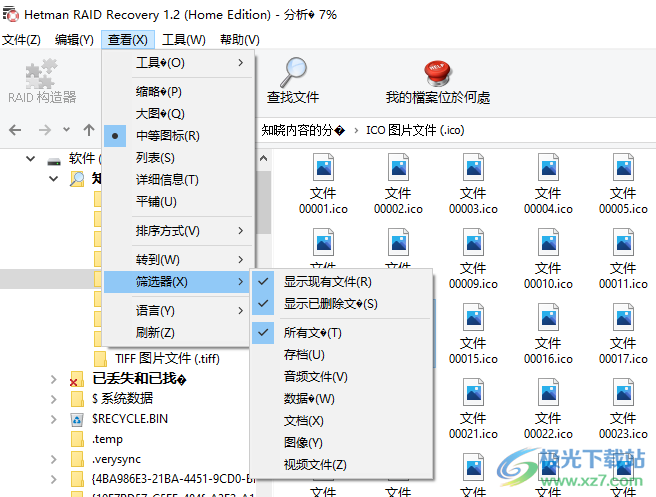Select file 00023.ico icon
Viewport: 656px width, 497px height.
[623, 392]
